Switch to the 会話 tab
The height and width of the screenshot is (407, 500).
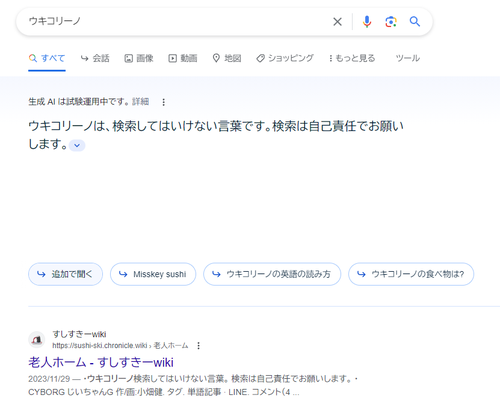[x=95, y=58]
